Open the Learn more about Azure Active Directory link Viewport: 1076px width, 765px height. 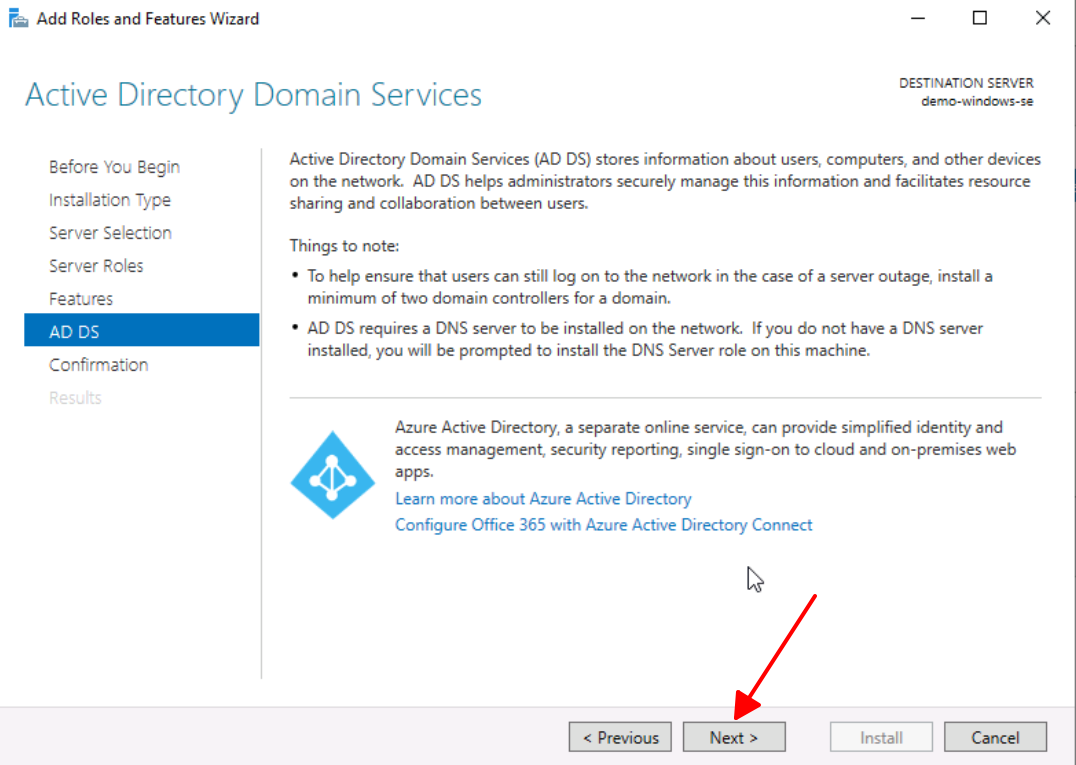tap(543, 498)
